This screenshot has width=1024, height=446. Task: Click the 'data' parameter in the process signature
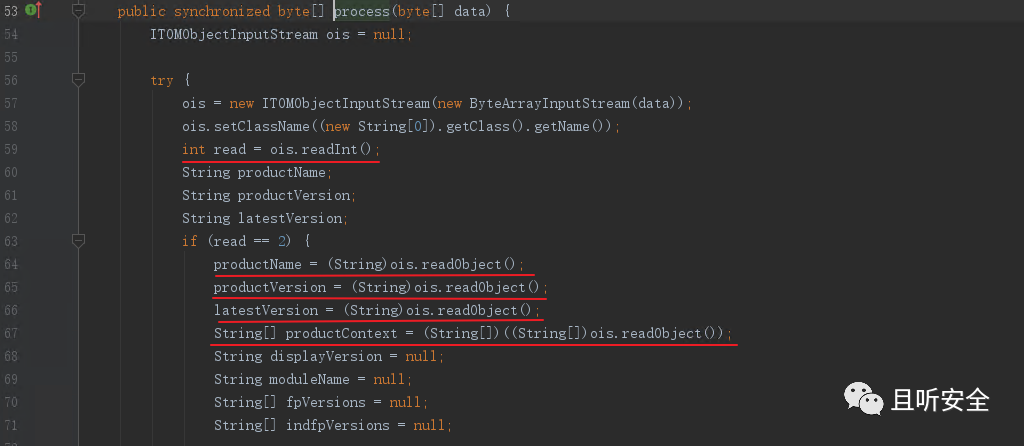coord(470,11)
